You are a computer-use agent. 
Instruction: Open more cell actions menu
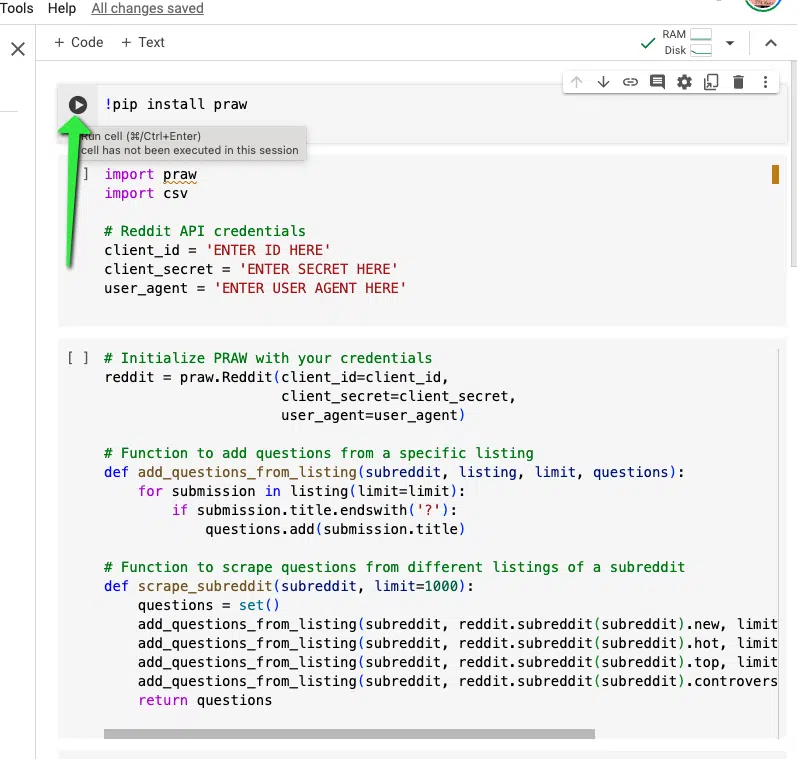(765, 82)
